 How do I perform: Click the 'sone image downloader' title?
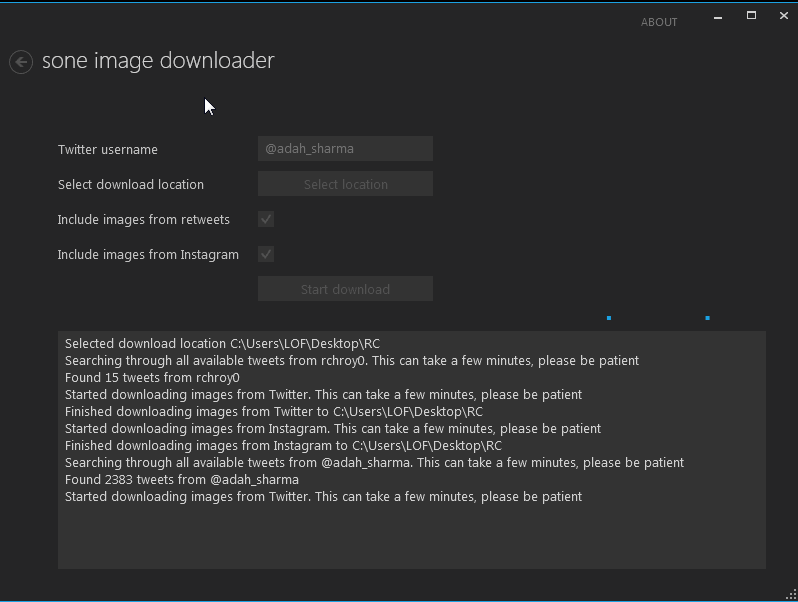(x=158, y=61)
